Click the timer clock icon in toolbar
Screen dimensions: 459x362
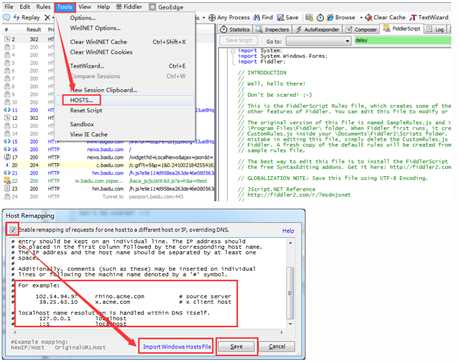[320, 17]
